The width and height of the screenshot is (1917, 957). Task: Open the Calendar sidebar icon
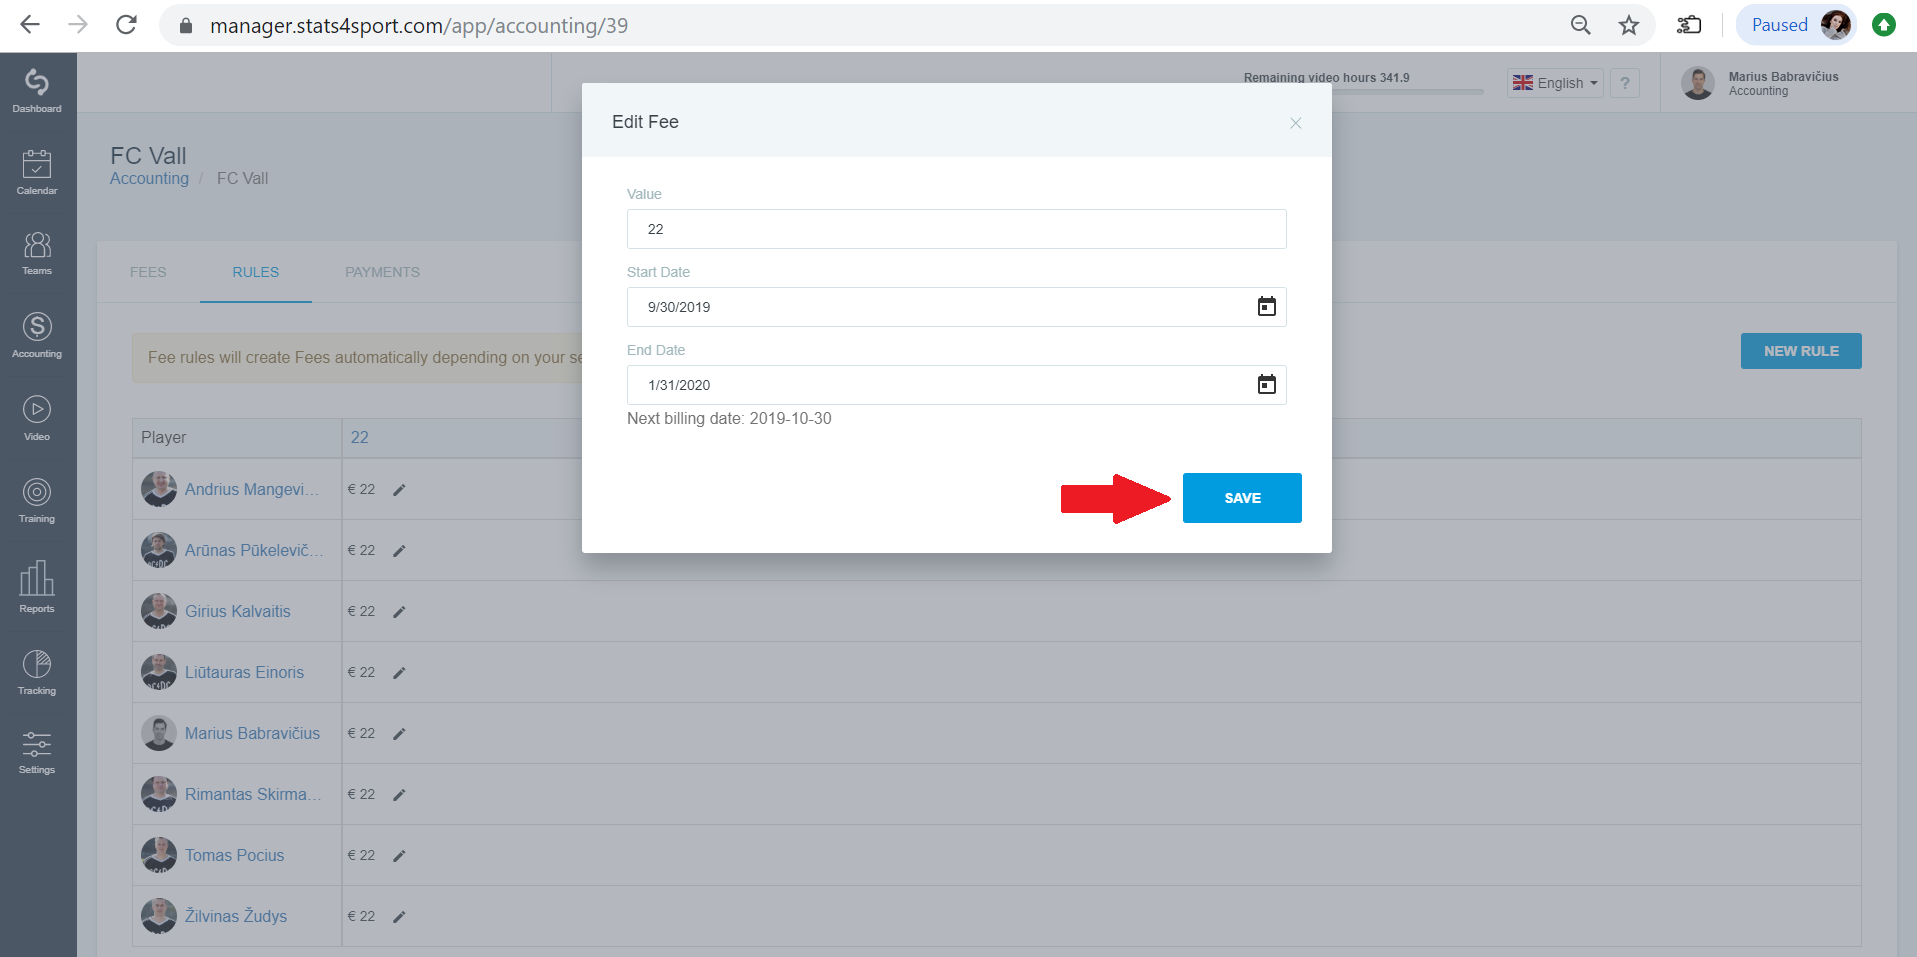click(x=37, y=172)
